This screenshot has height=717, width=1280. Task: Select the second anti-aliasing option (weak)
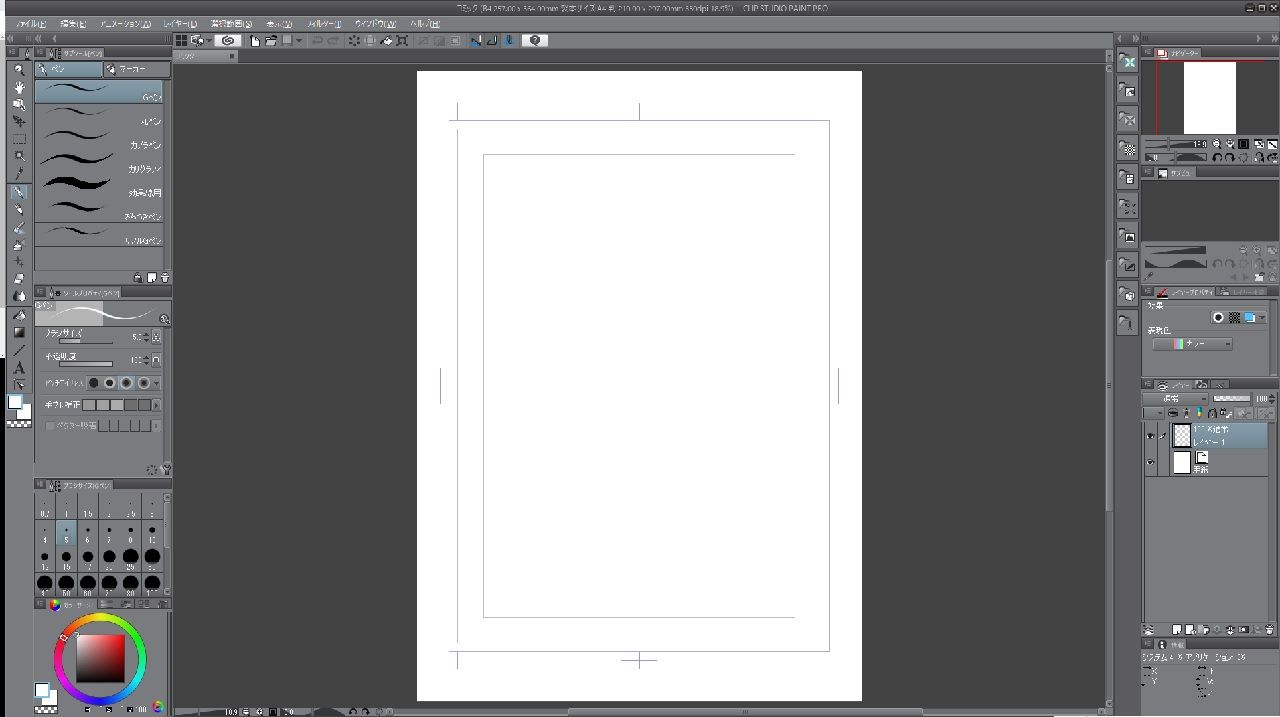pyautogui.click(x=110, y=383)
